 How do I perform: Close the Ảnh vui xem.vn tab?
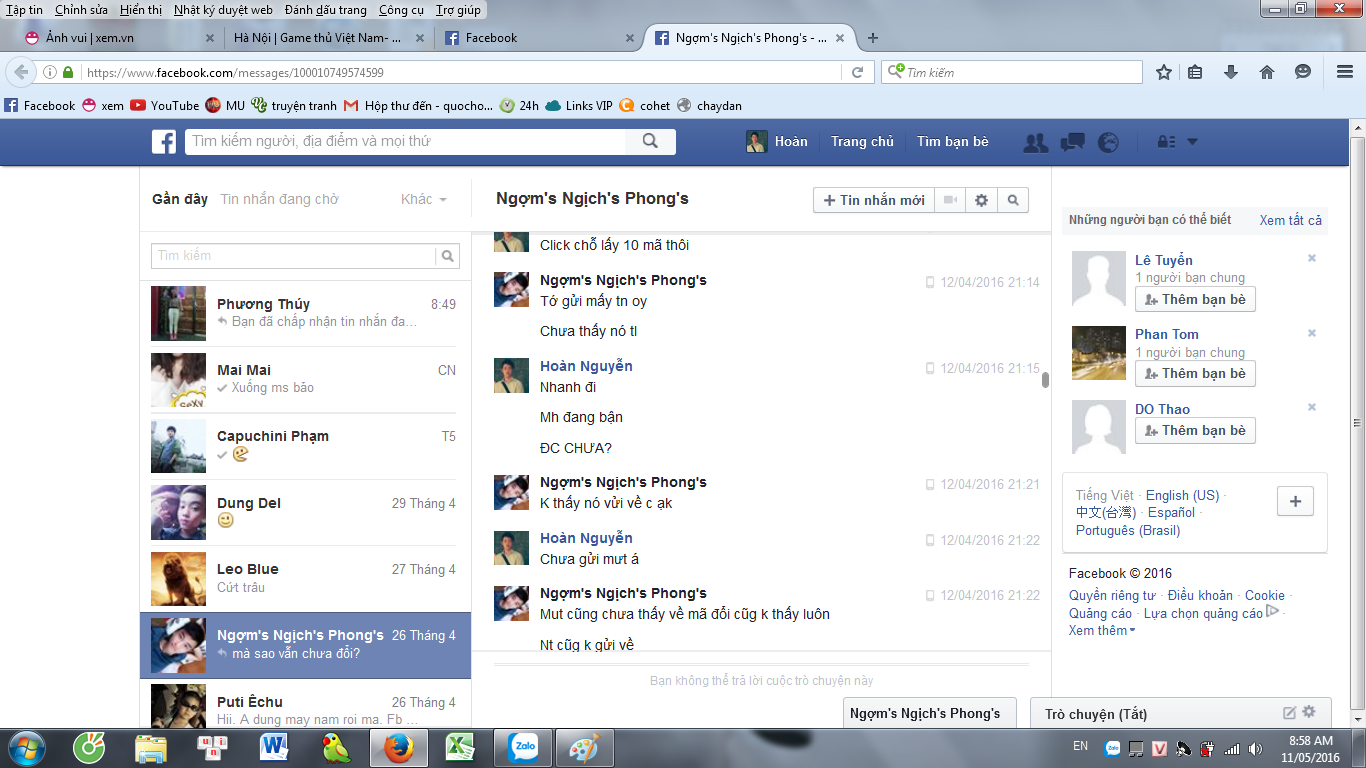210,38
